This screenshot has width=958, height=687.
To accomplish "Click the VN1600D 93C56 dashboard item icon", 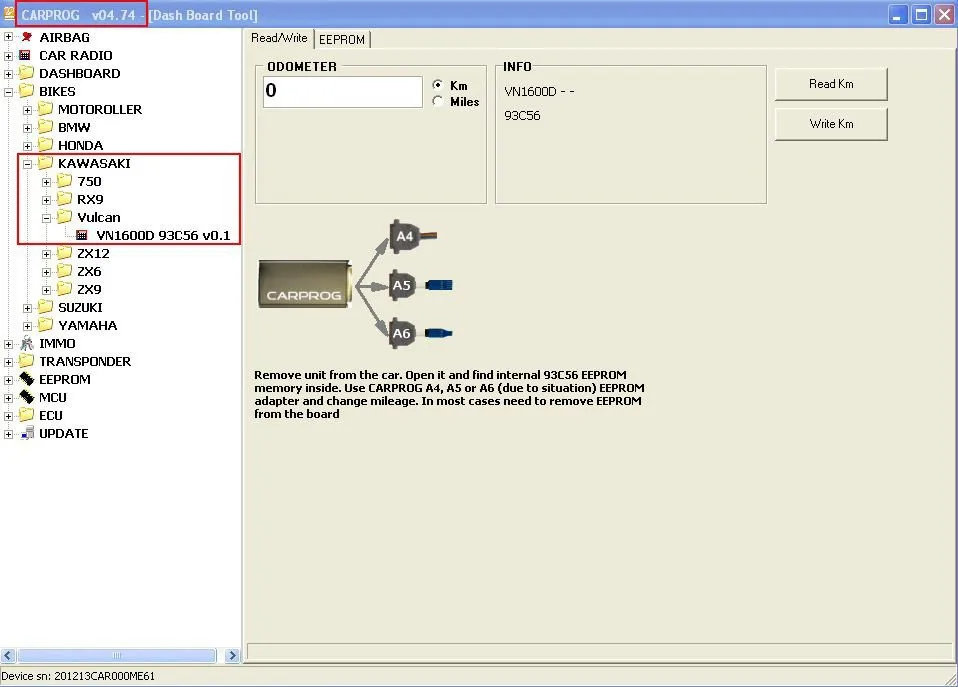I will pos(82,235).
